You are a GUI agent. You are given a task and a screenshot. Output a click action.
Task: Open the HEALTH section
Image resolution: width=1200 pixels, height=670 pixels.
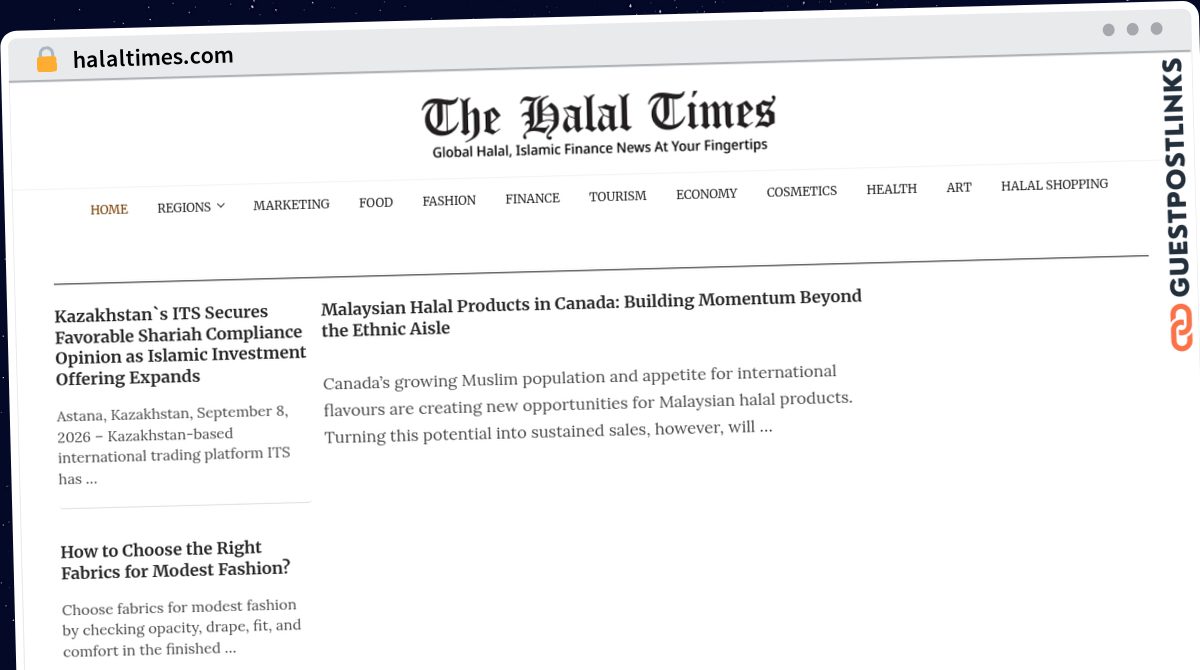coord(891,189)
